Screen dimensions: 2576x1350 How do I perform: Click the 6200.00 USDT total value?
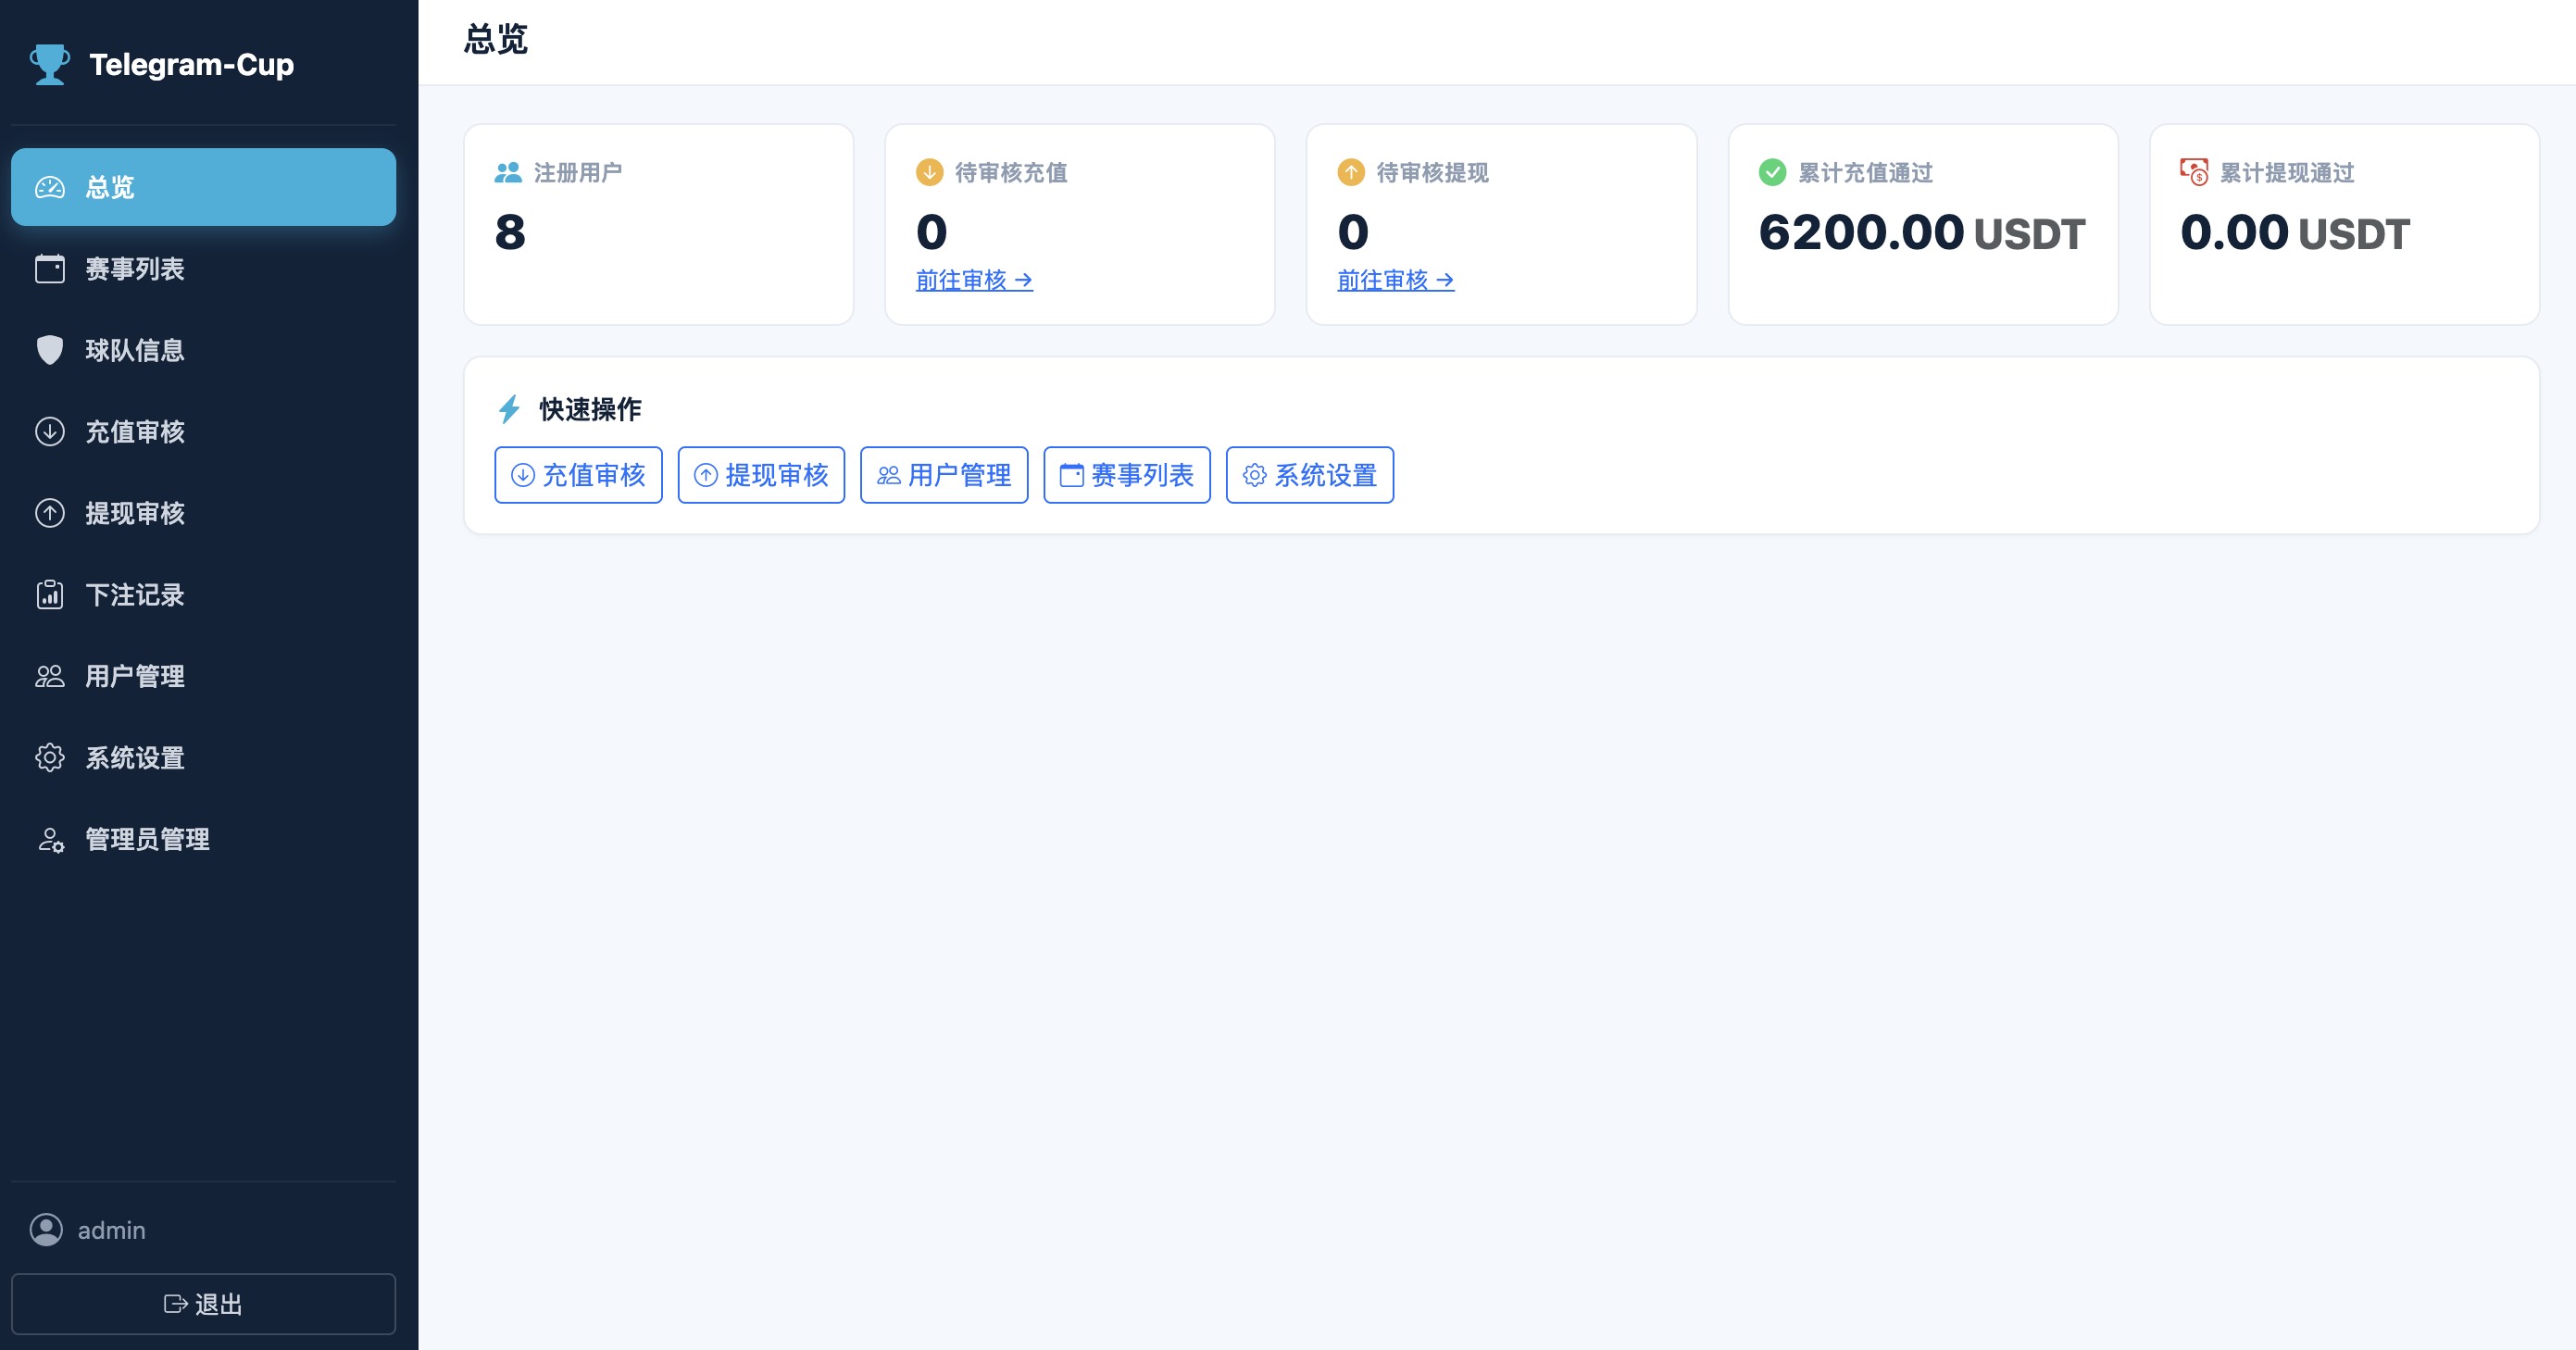[1922, 232]
